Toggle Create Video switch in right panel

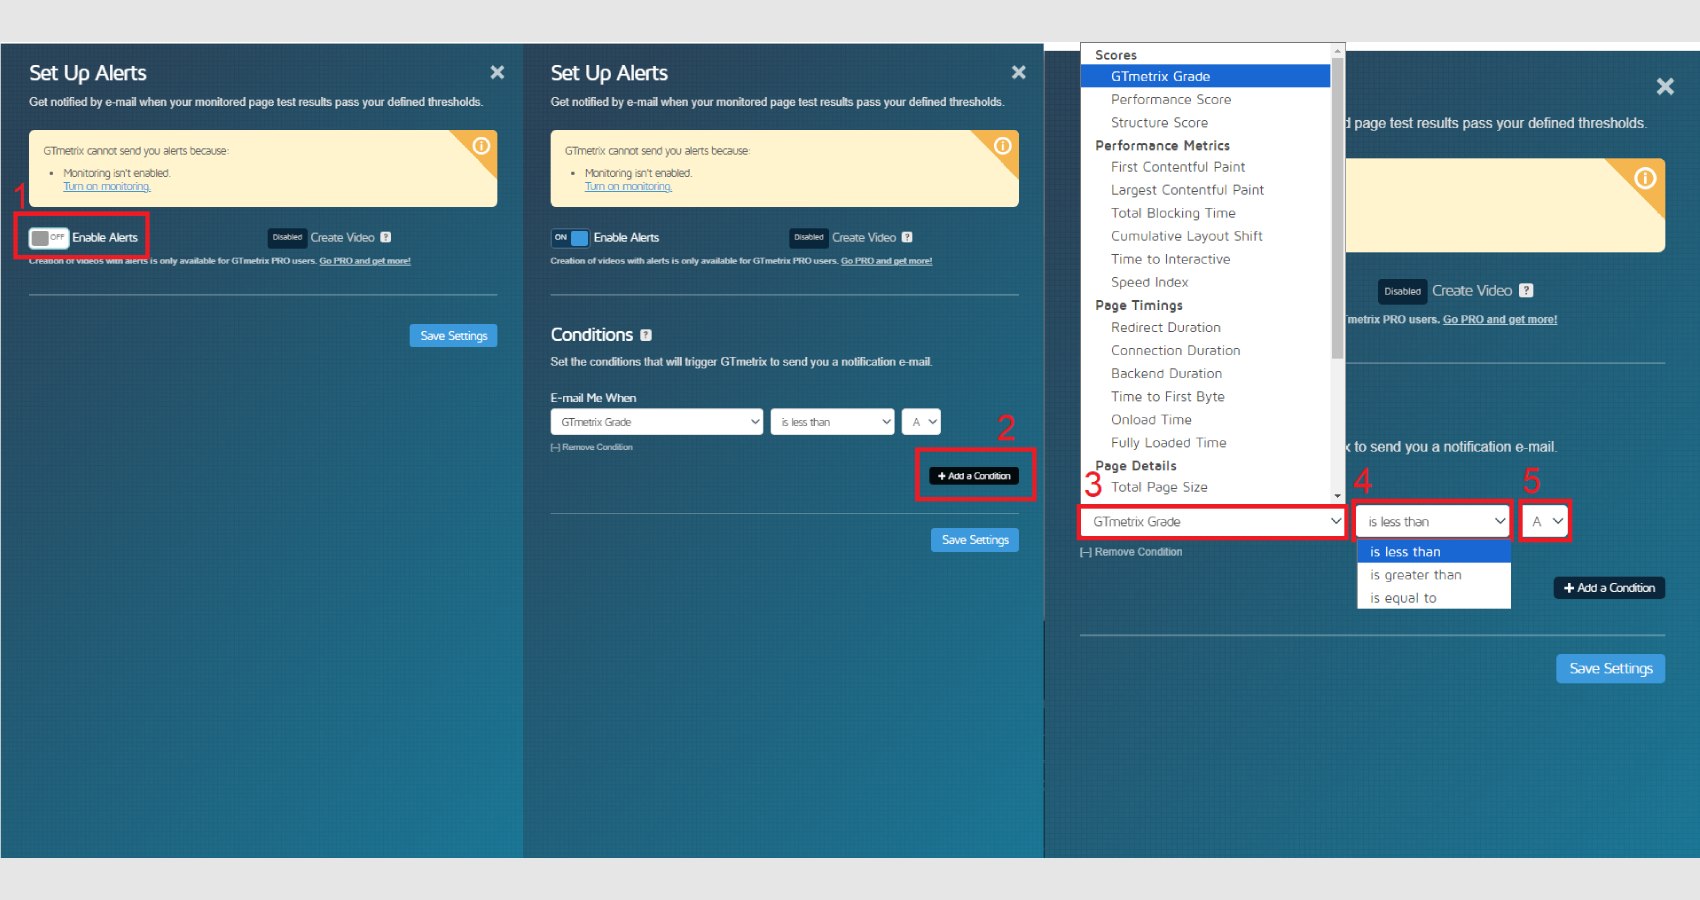point(1402,291)
